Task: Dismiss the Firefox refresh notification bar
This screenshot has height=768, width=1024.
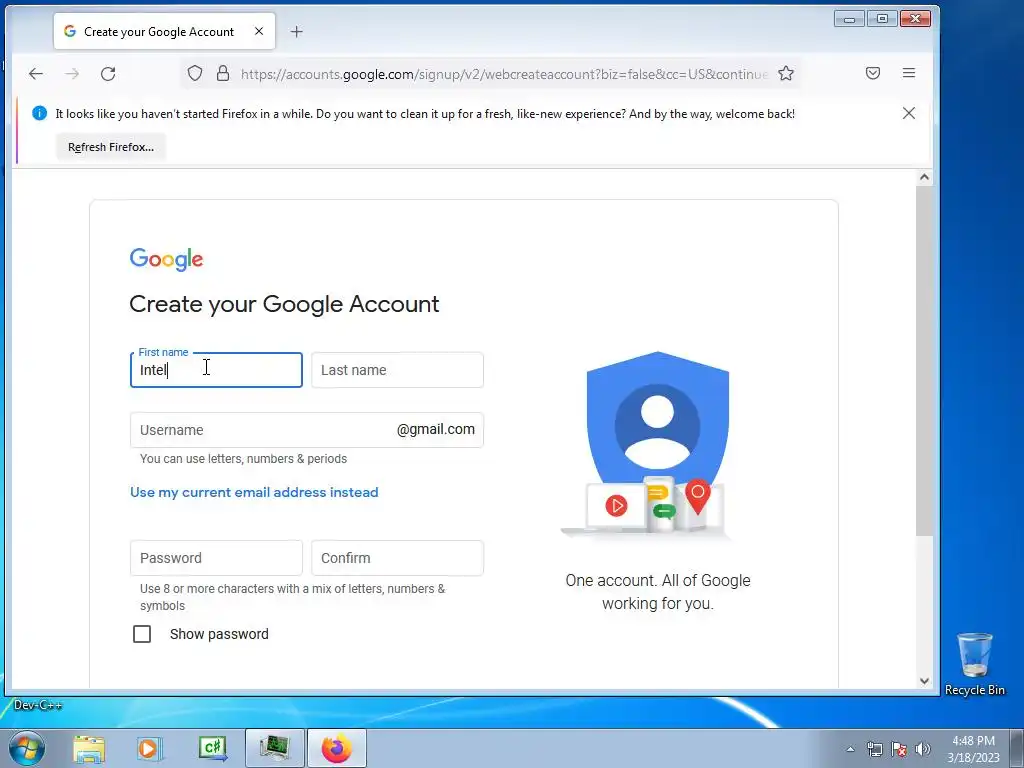Action: 908,114
